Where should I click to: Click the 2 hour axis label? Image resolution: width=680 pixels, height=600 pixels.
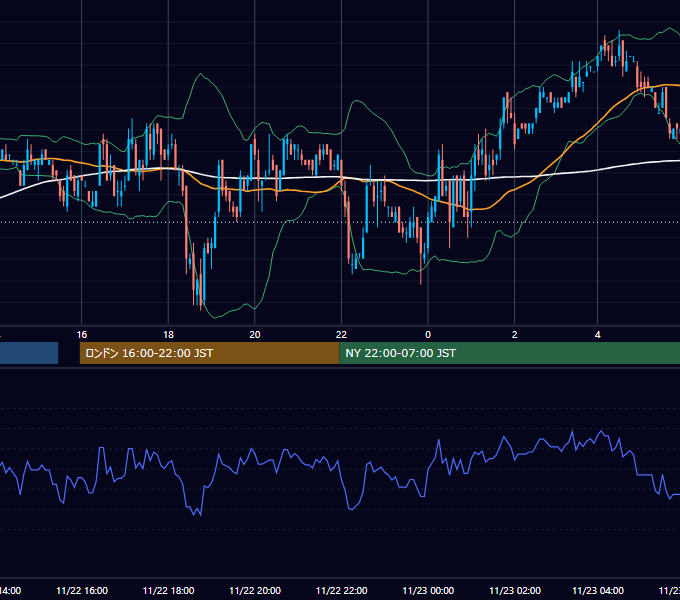[x=514, y=335]
